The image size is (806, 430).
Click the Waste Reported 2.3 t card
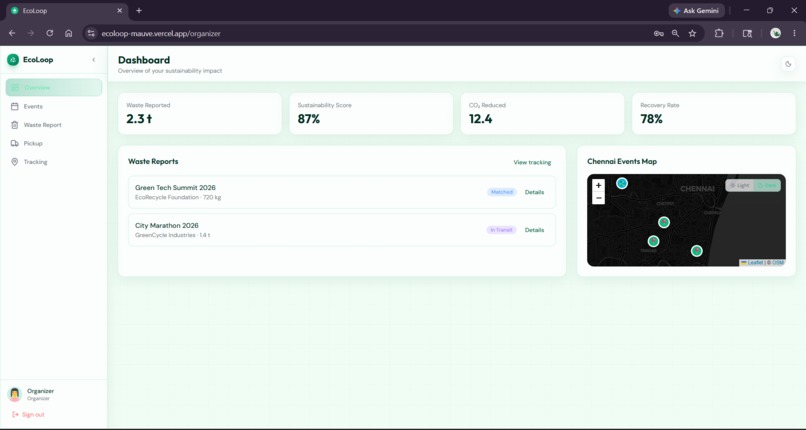(x=199, y=114)
